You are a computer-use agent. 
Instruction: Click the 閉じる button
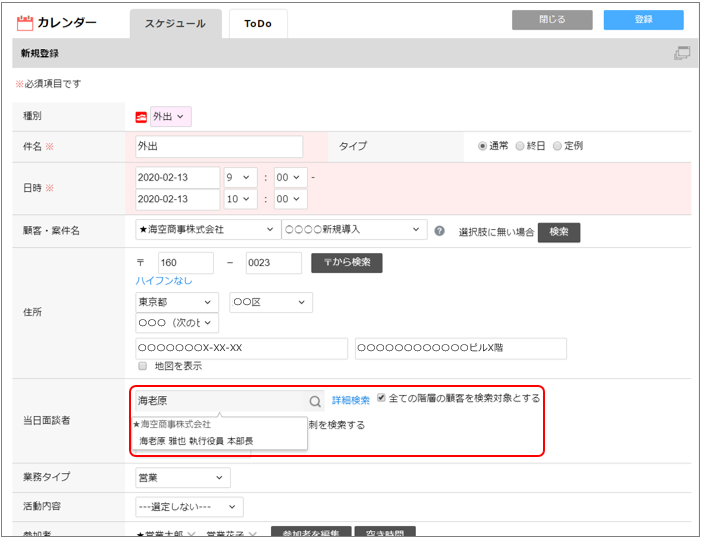click(552, 20)
